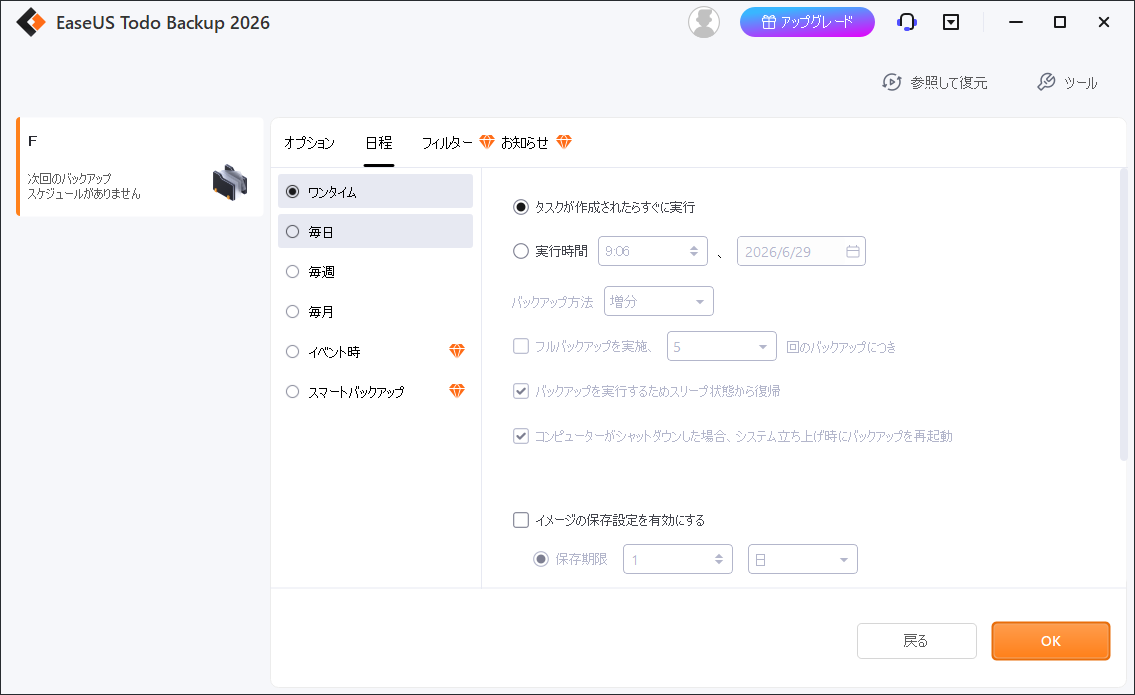Select the 毎週 schedule radio
Viewport: 1135px width, 695px height.
tap(292, 271)
